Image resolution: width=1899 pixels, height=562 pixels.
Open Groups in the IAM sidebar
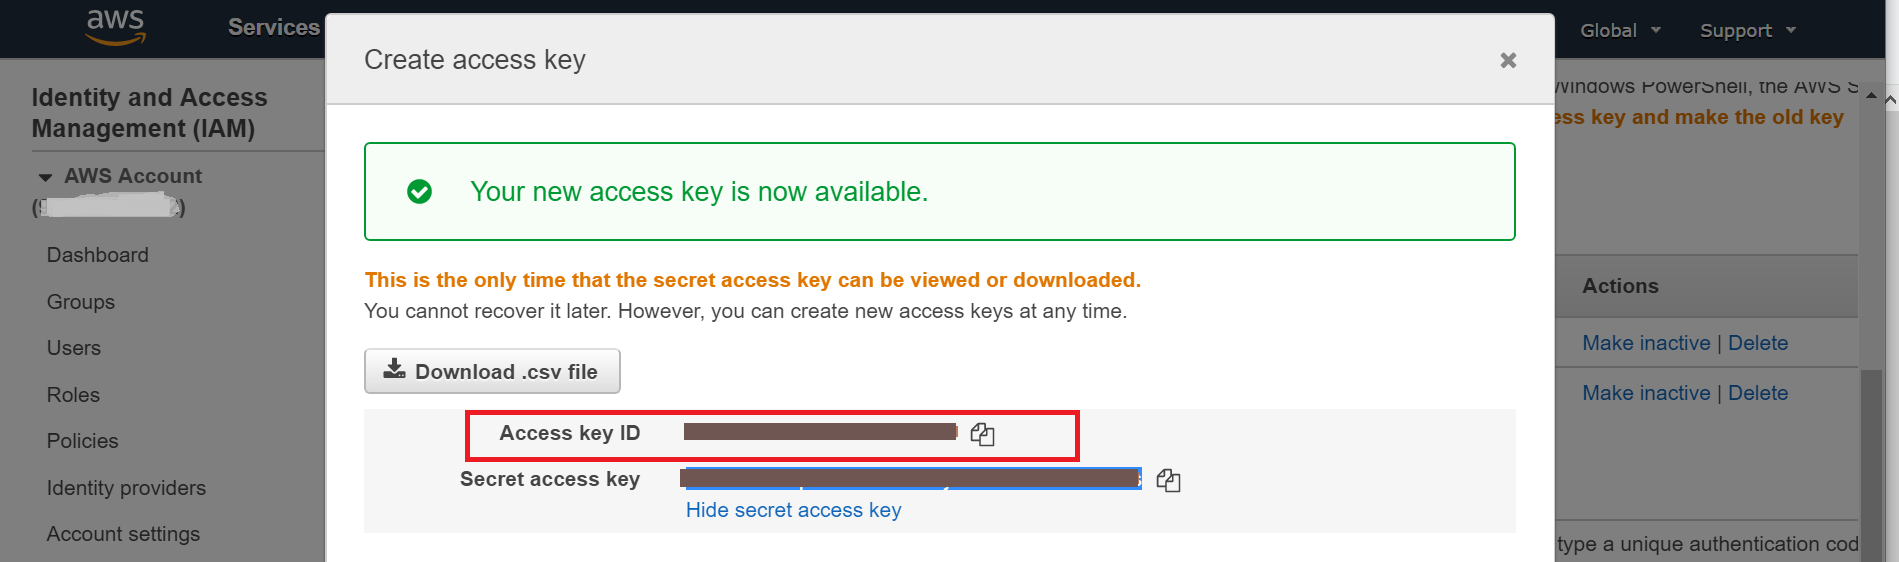click(81, 302)
